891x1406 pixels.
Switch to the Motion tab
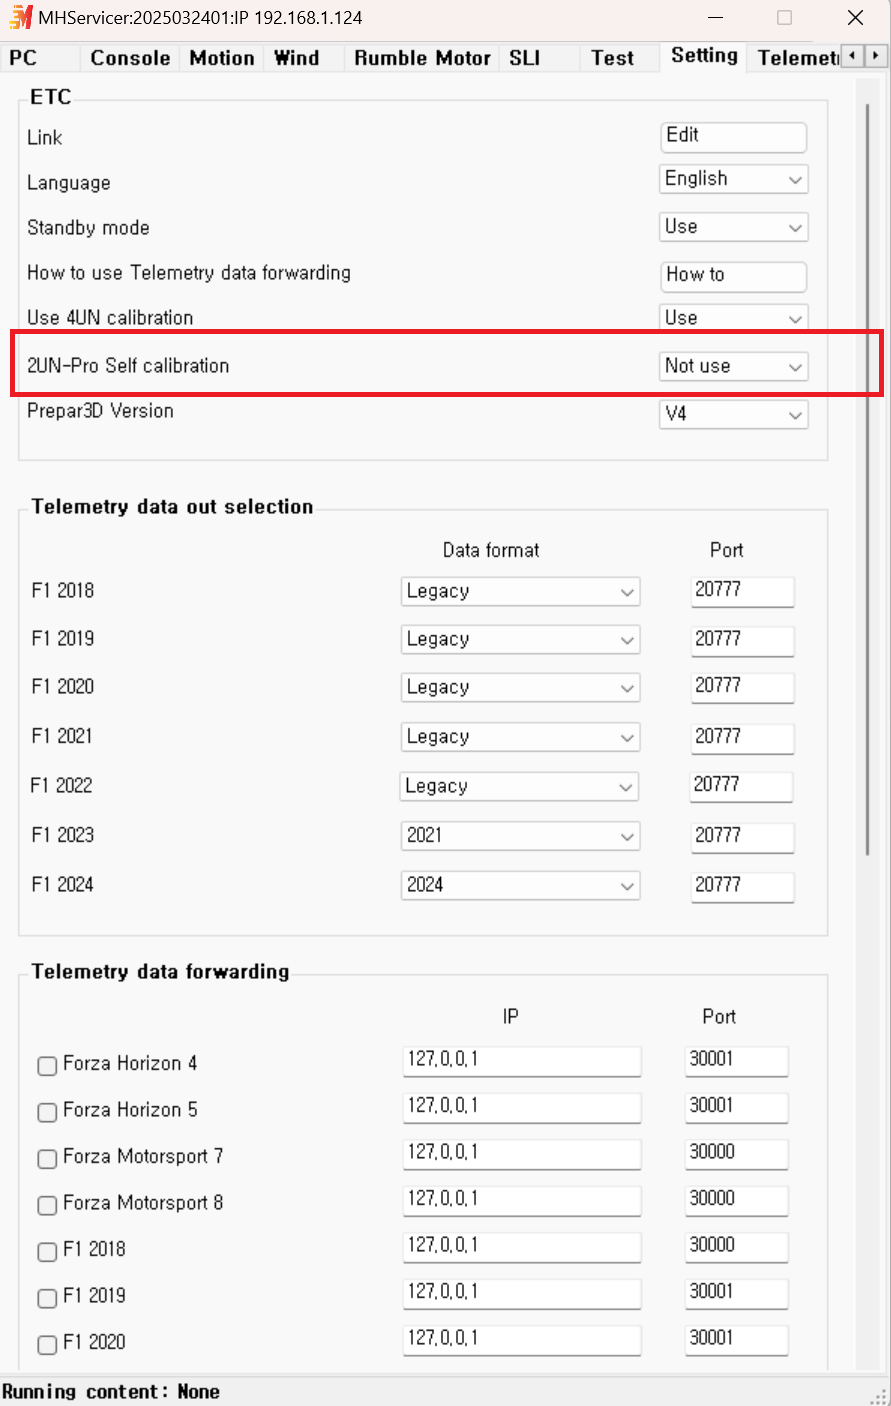click(222, 58)
